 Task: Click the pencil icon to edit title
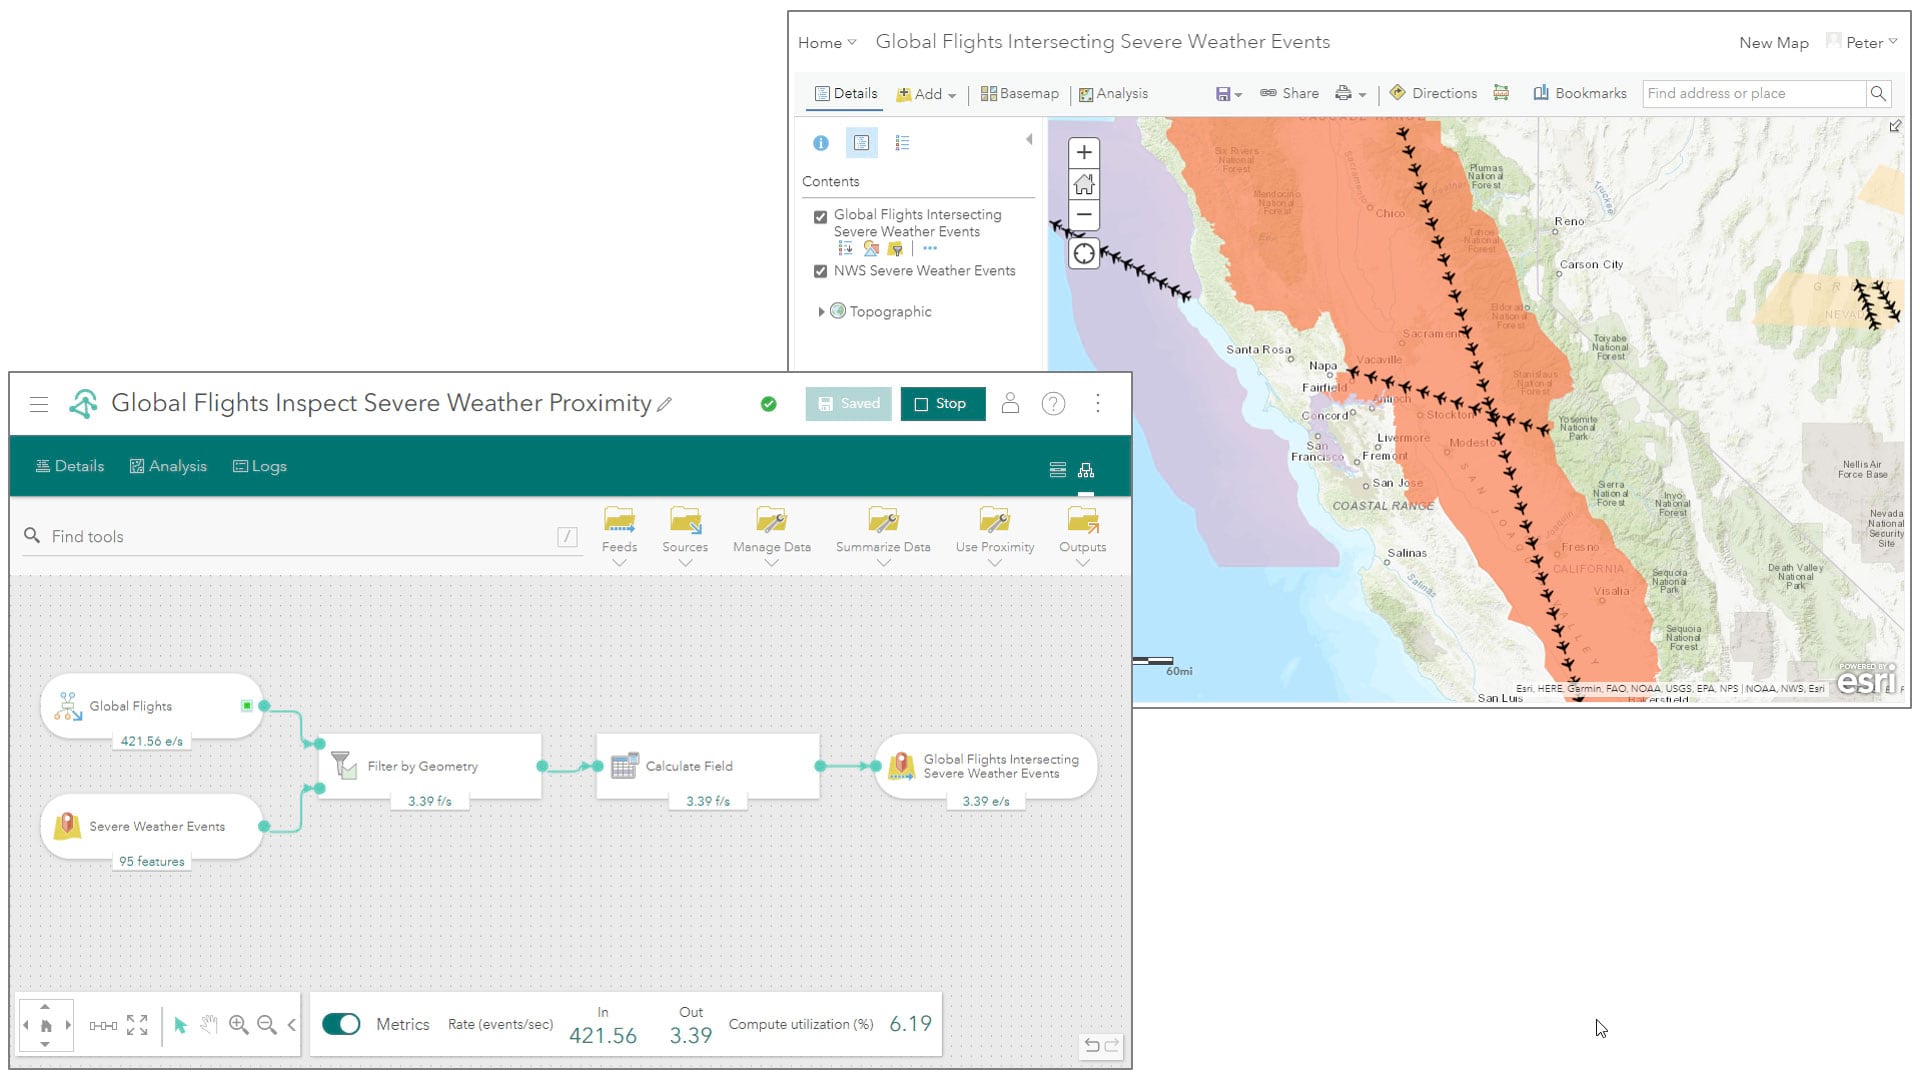[665, 405]
